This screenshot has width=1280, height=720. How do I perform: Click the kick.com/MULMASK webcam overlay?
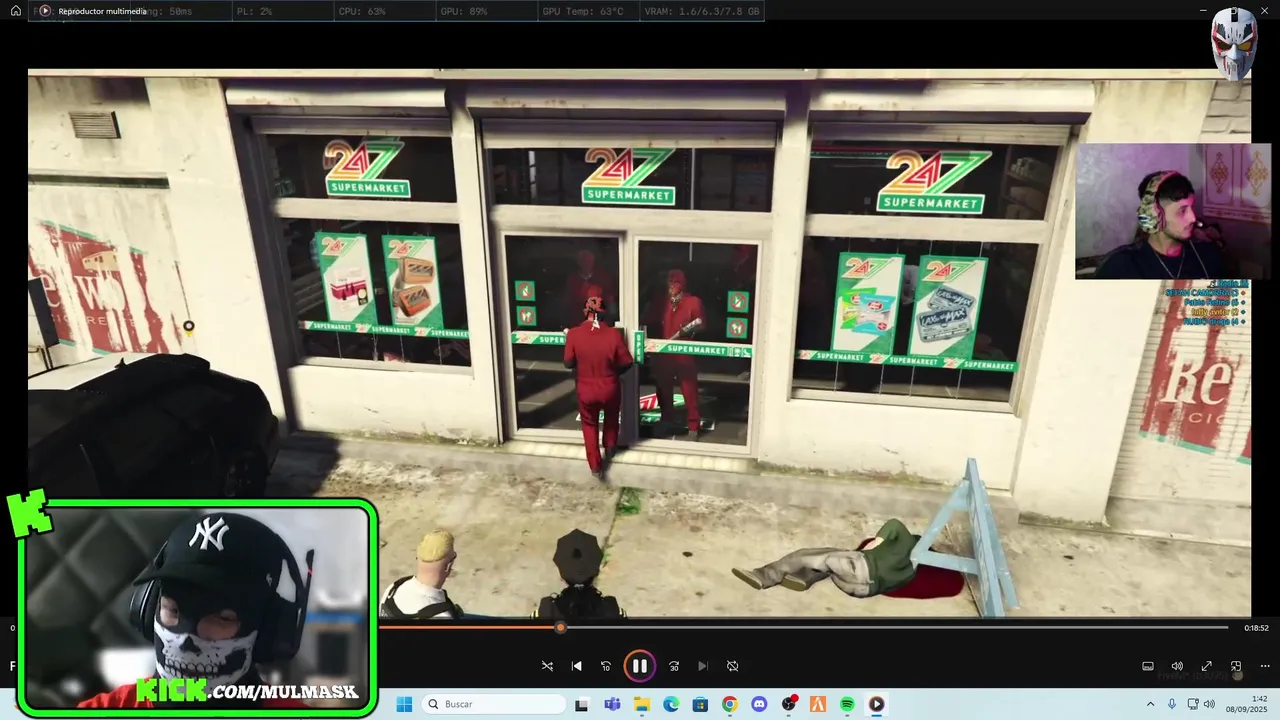click(198, 608)
